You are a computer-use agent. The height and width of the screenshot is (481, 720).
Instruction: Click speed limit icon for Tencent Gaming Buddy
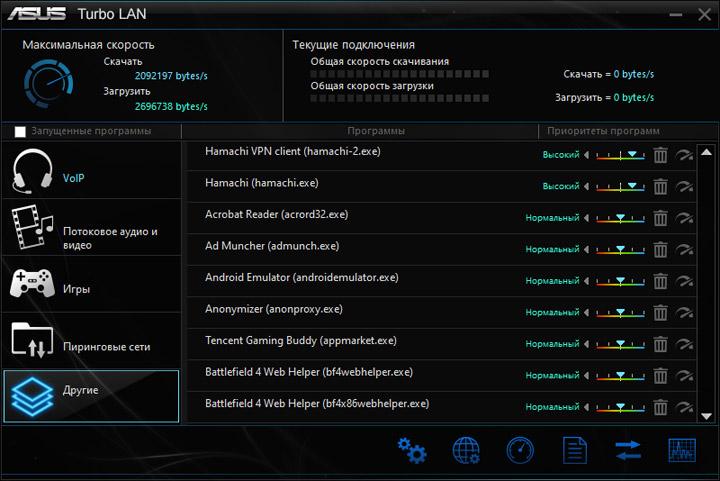click(x=684, y=344)
